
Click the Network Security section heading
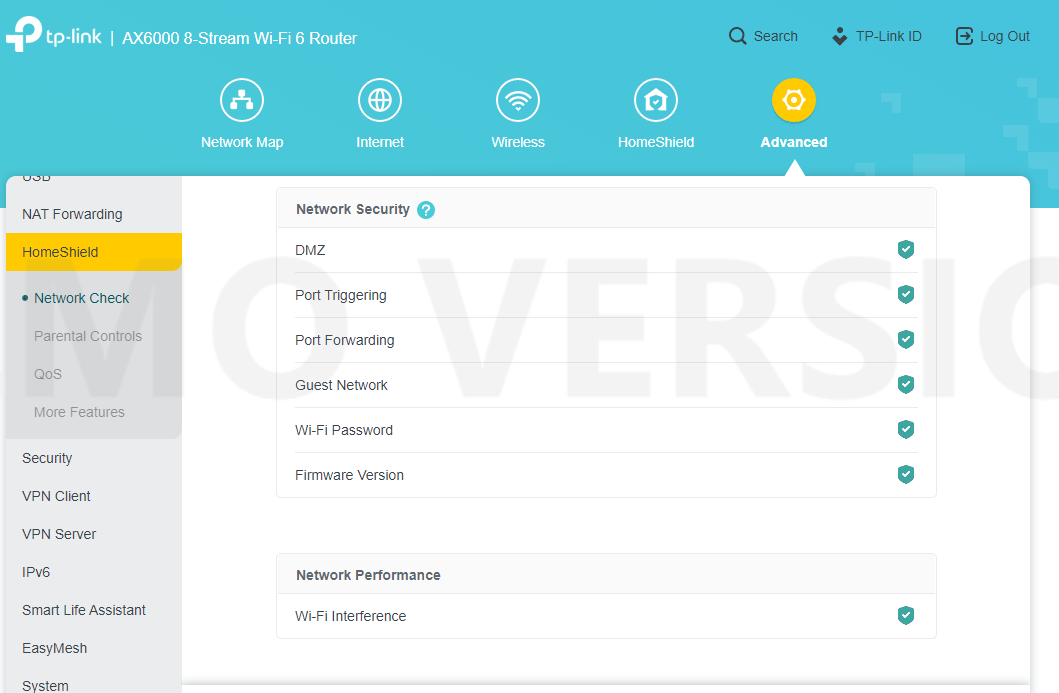point(353,209)
